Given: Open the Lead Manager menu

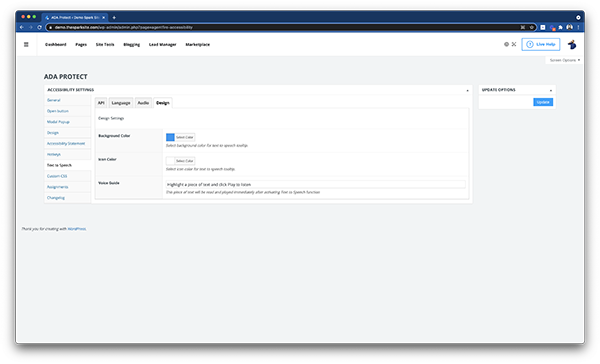Looking at the screenshot, I should coord(163,44).
